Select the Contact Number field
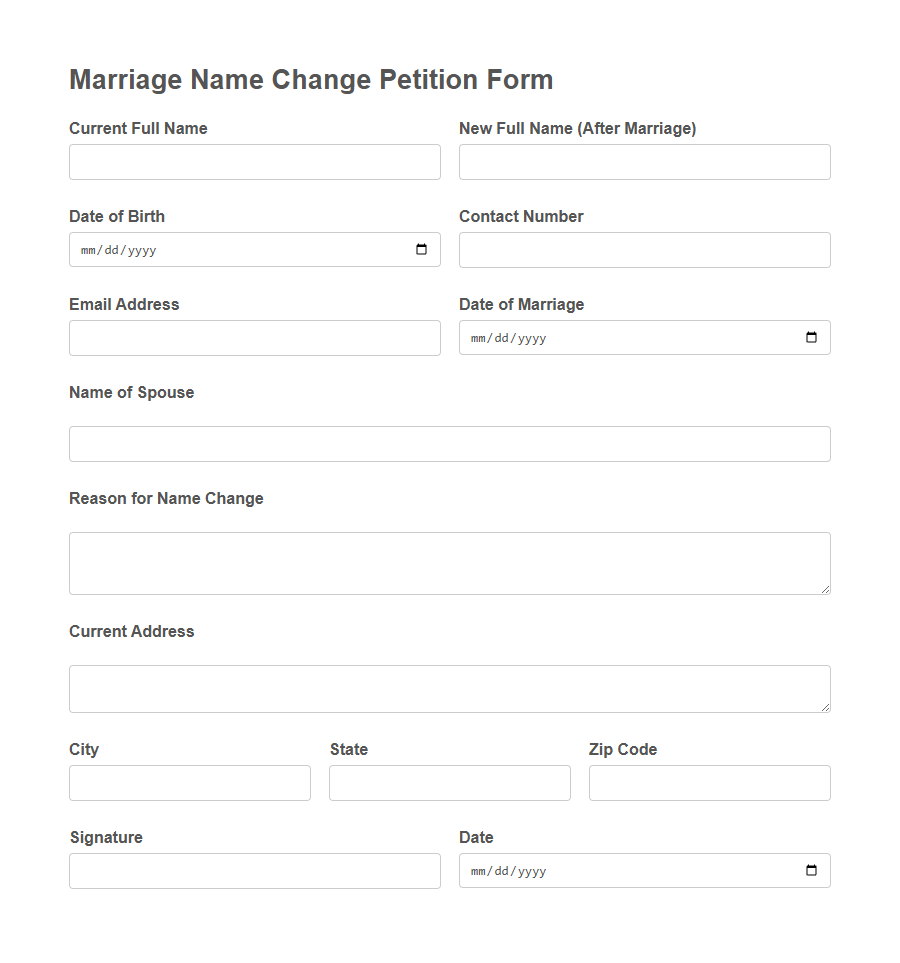The height and width of the screenshot is (963, 900). (644, 249)
